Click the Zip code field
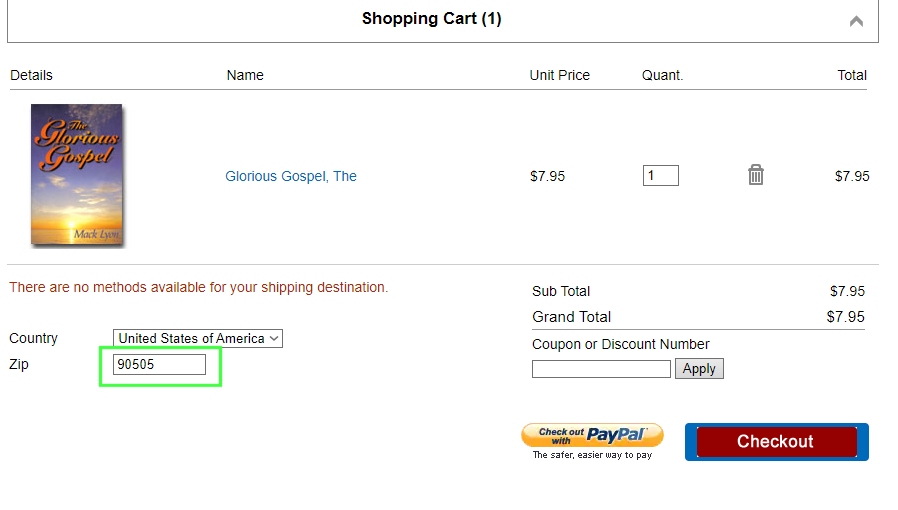Image resolution: width=898 pixels, height=510 pixels. [160, 365]
